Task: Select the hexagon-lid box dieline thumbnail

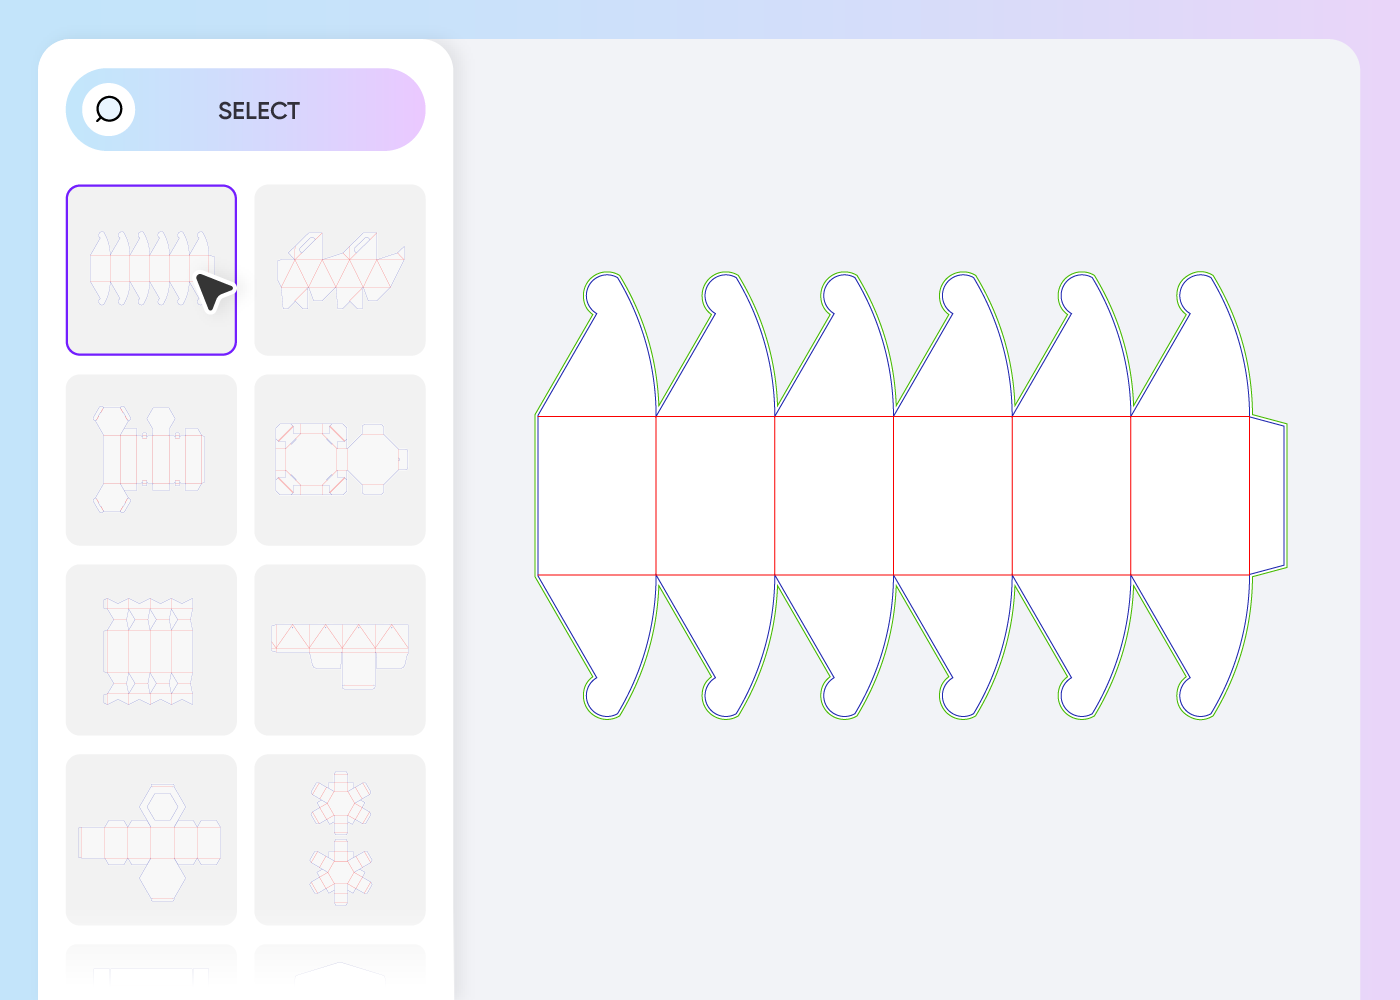Action: pos(151,840)
